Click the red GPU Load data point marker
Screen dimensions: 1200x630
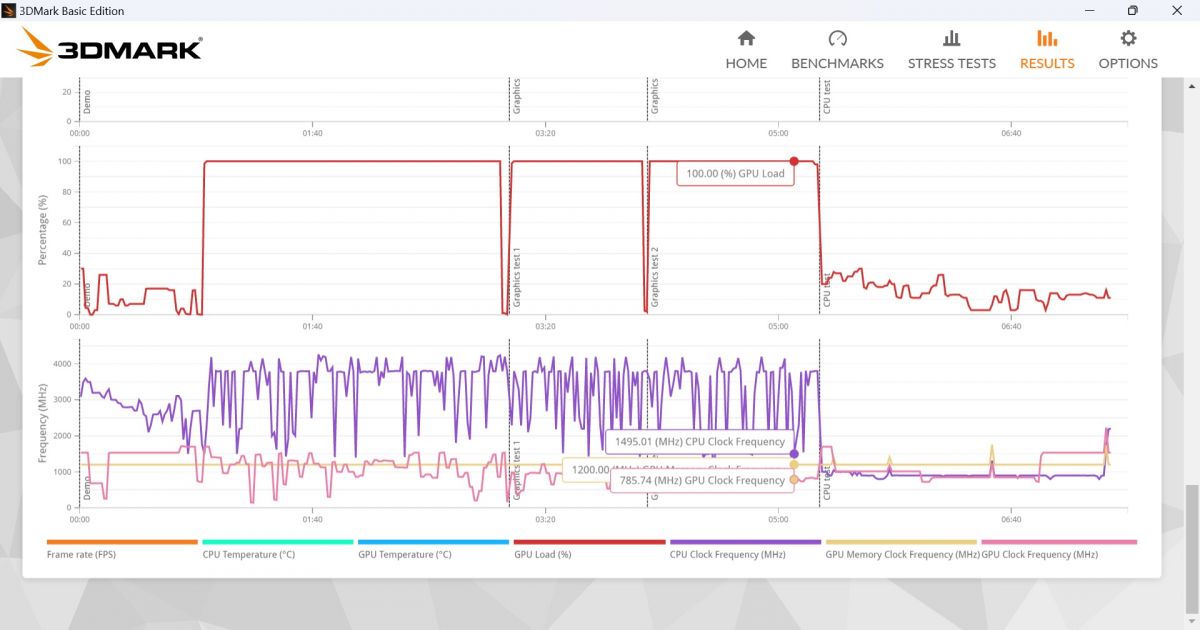[x=794, y=161]
